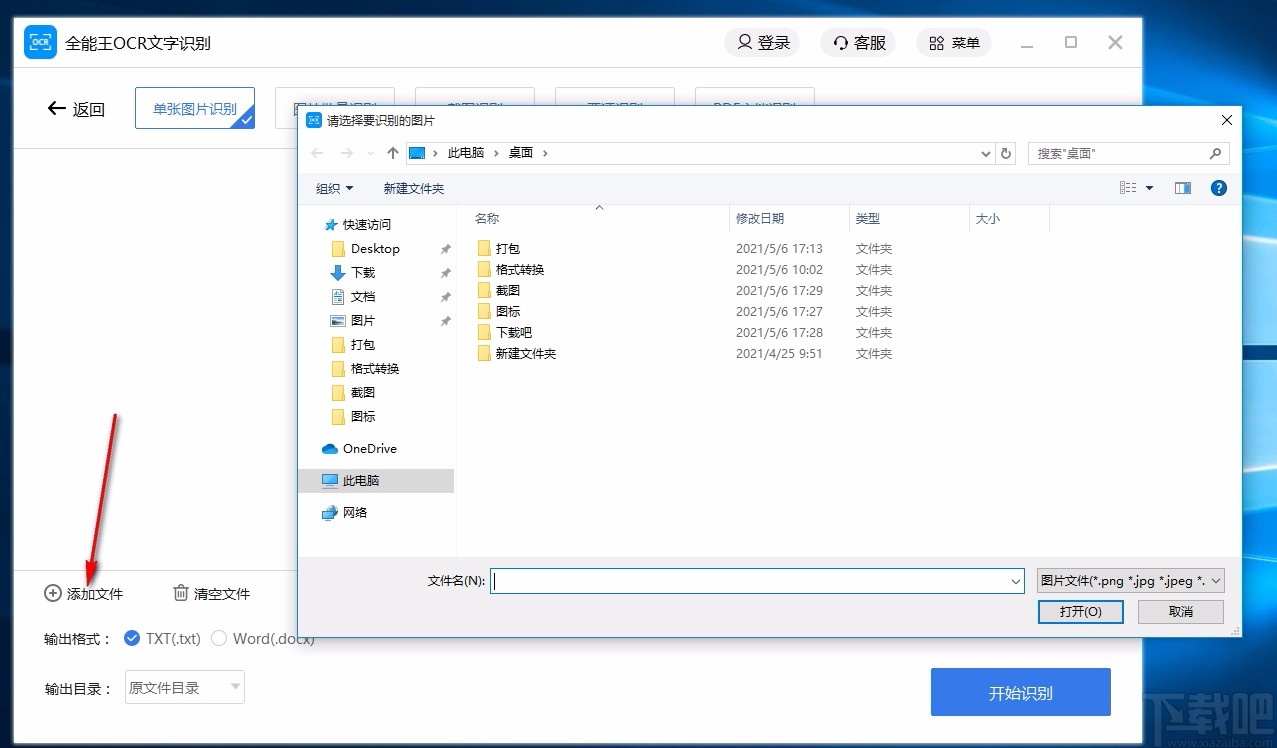Toggle the preview pane icon in the dialog

pos(1182,187)
